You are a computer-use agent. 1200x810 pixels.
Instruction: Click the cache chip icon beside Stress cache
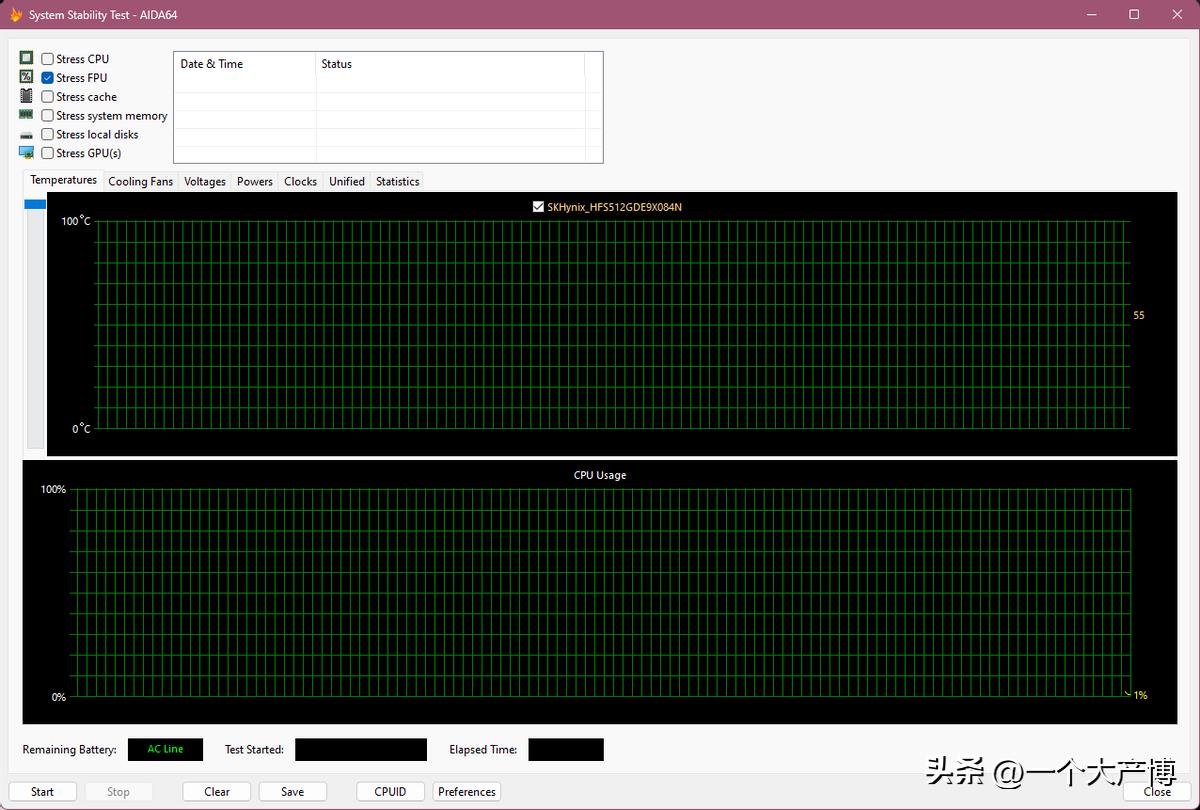26,96
